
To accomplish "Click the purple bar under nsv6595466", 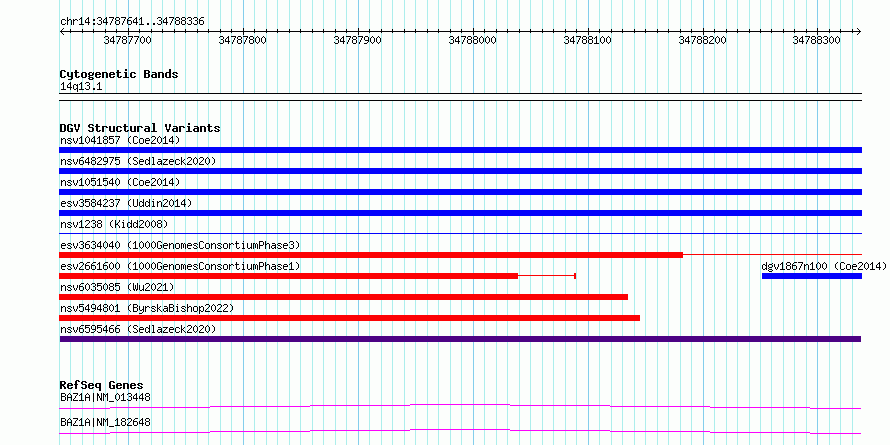I will (x=460, y=339).
